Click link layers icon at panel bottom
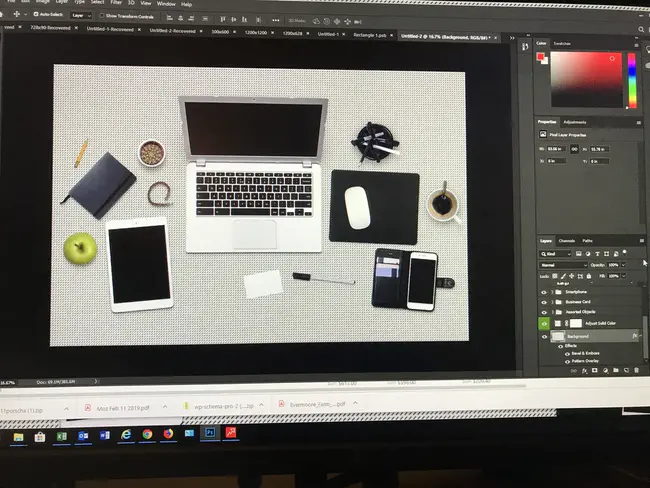Image resolution: width=650 pixels, height=488 pixels. click(574, 371)
